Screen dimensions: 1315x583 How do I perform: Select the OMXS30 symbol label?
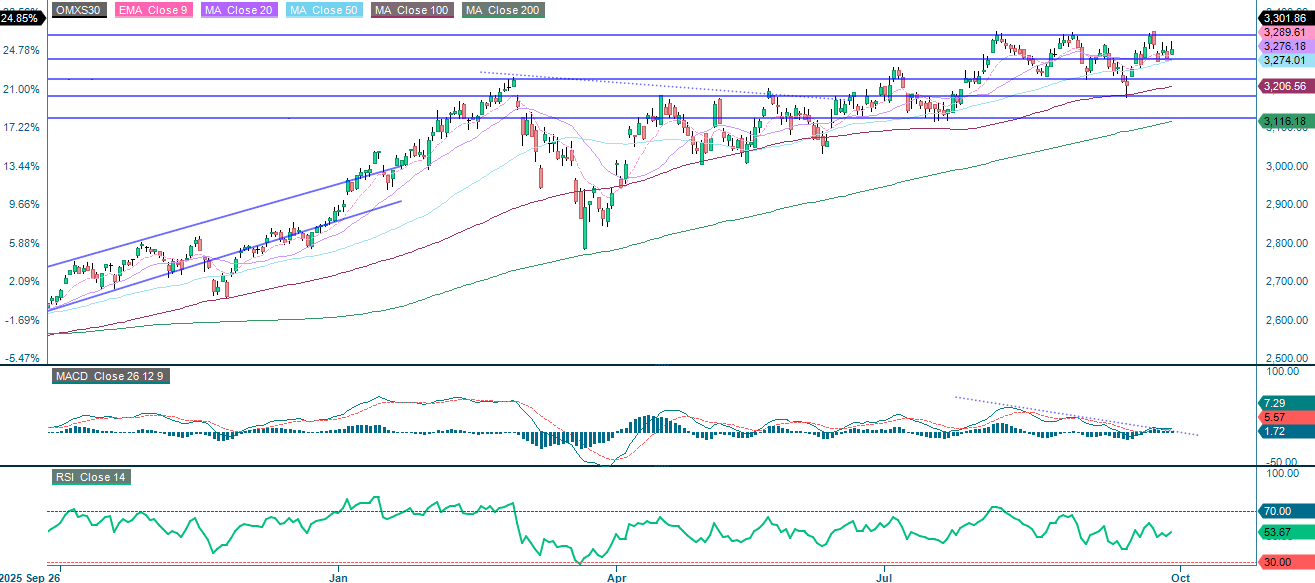tap(78, 9)
